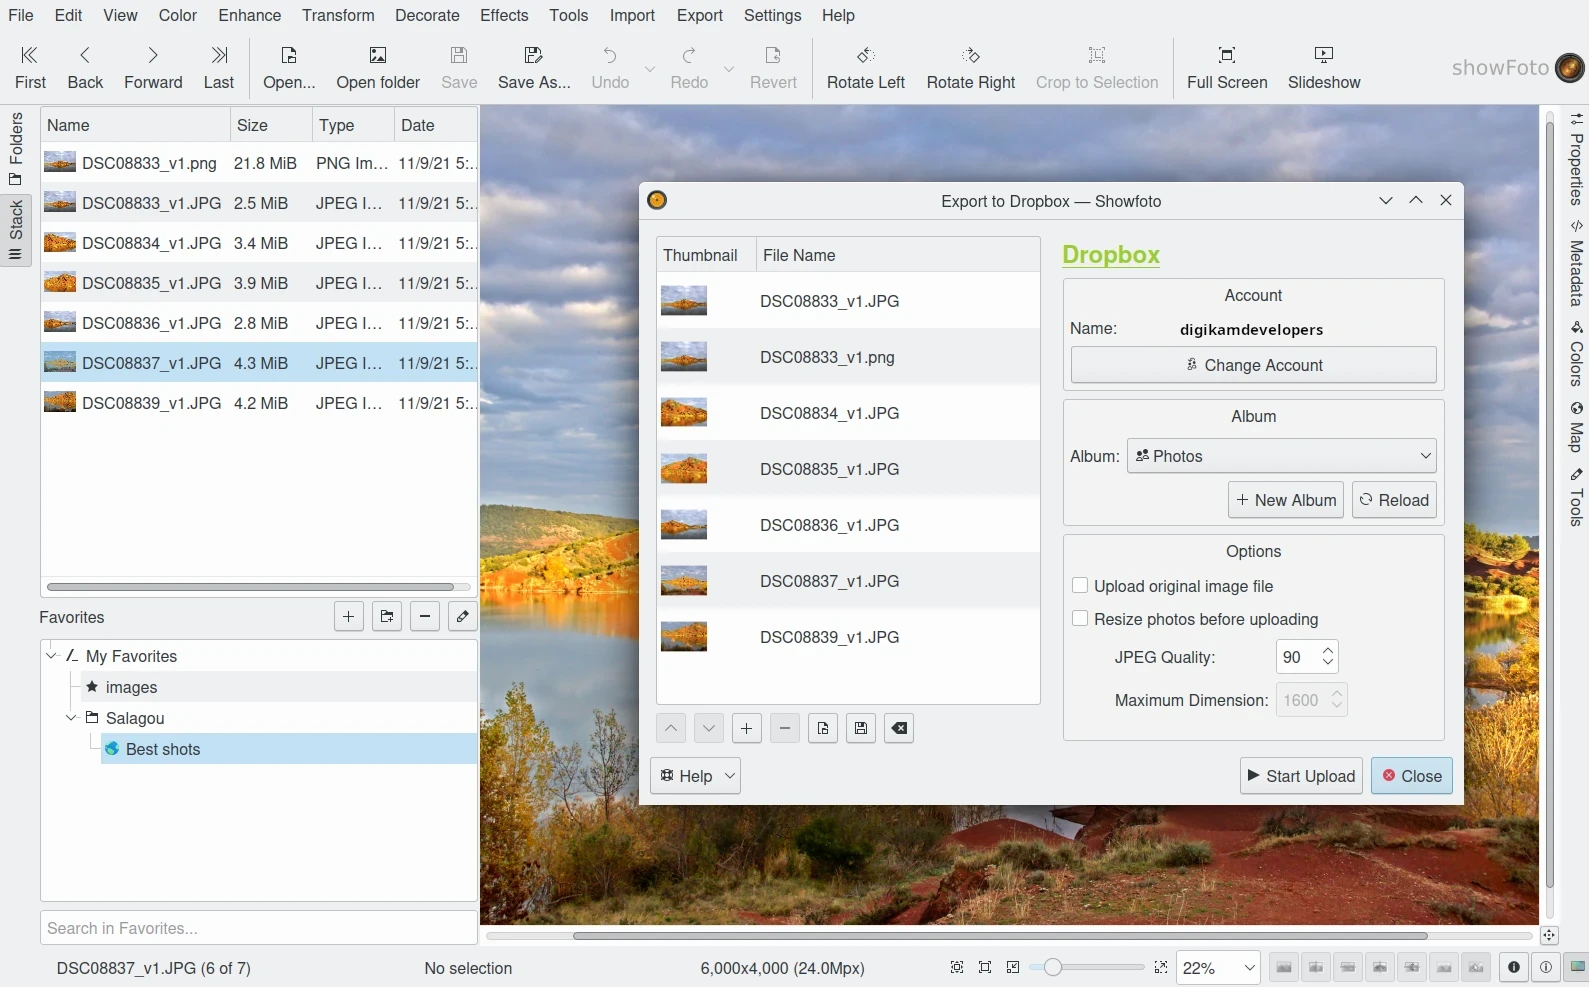Click the edit favorite pencil icon

tap(462, 617)
